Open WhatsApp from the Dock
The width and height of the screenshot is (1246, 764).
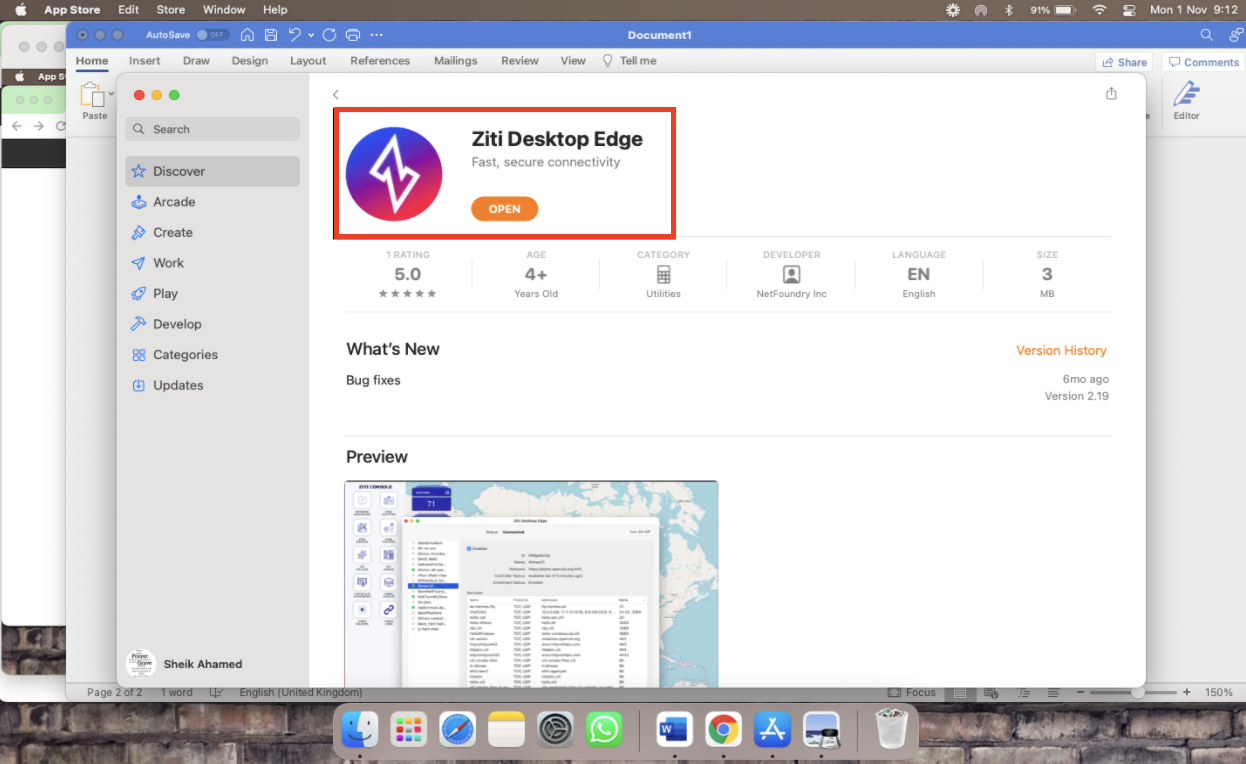tap(604, 729)
